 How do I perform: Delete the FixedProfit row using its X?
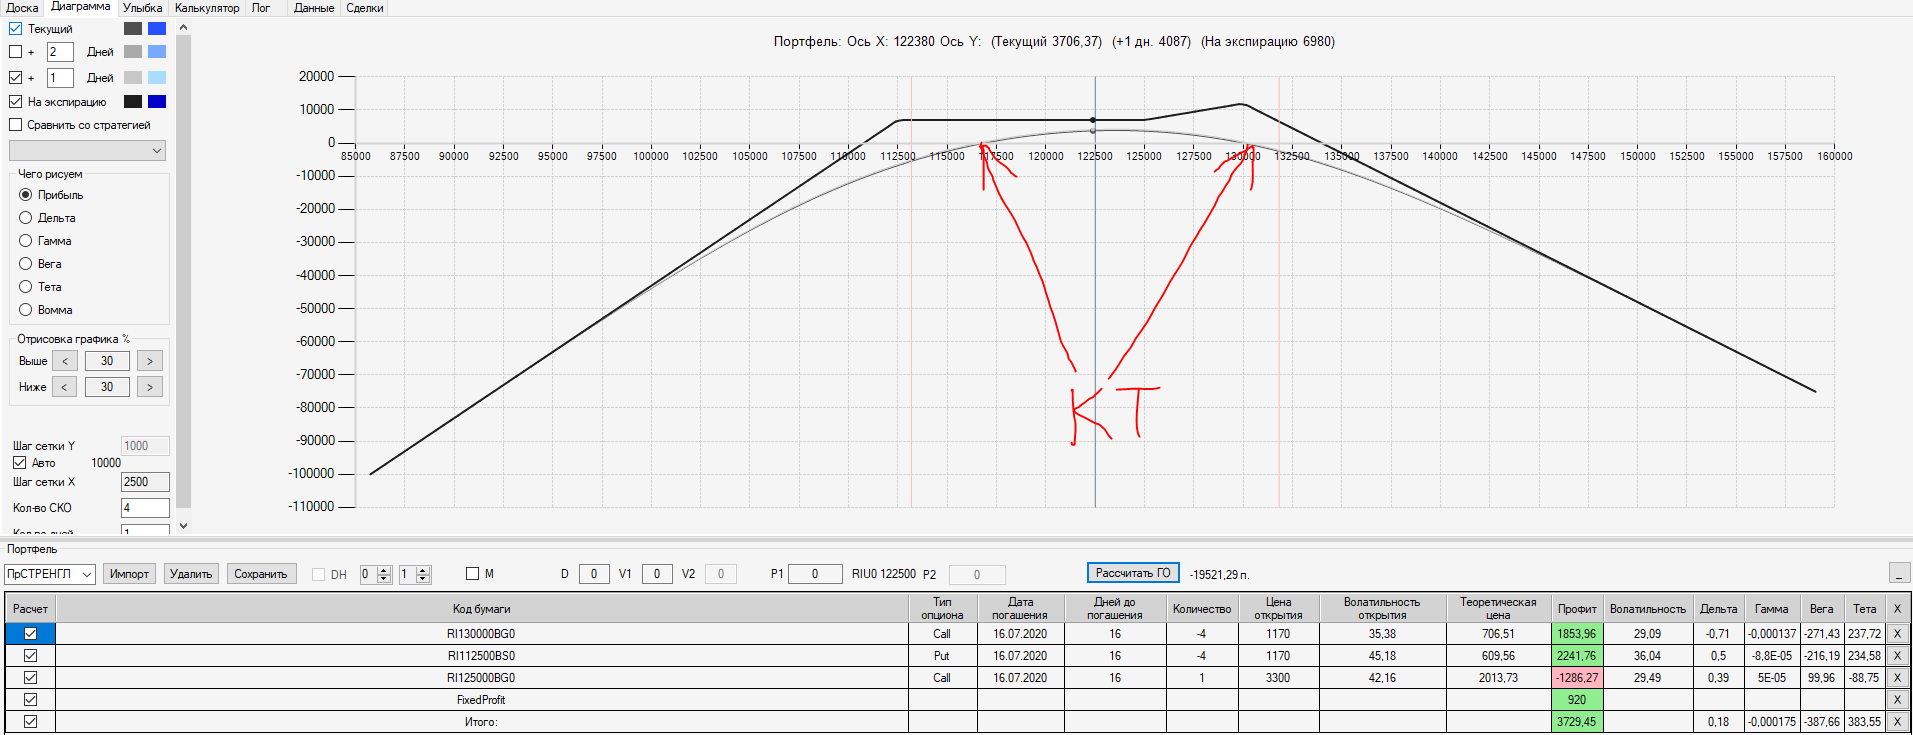pyautogui.click(x=1897, y=699)
